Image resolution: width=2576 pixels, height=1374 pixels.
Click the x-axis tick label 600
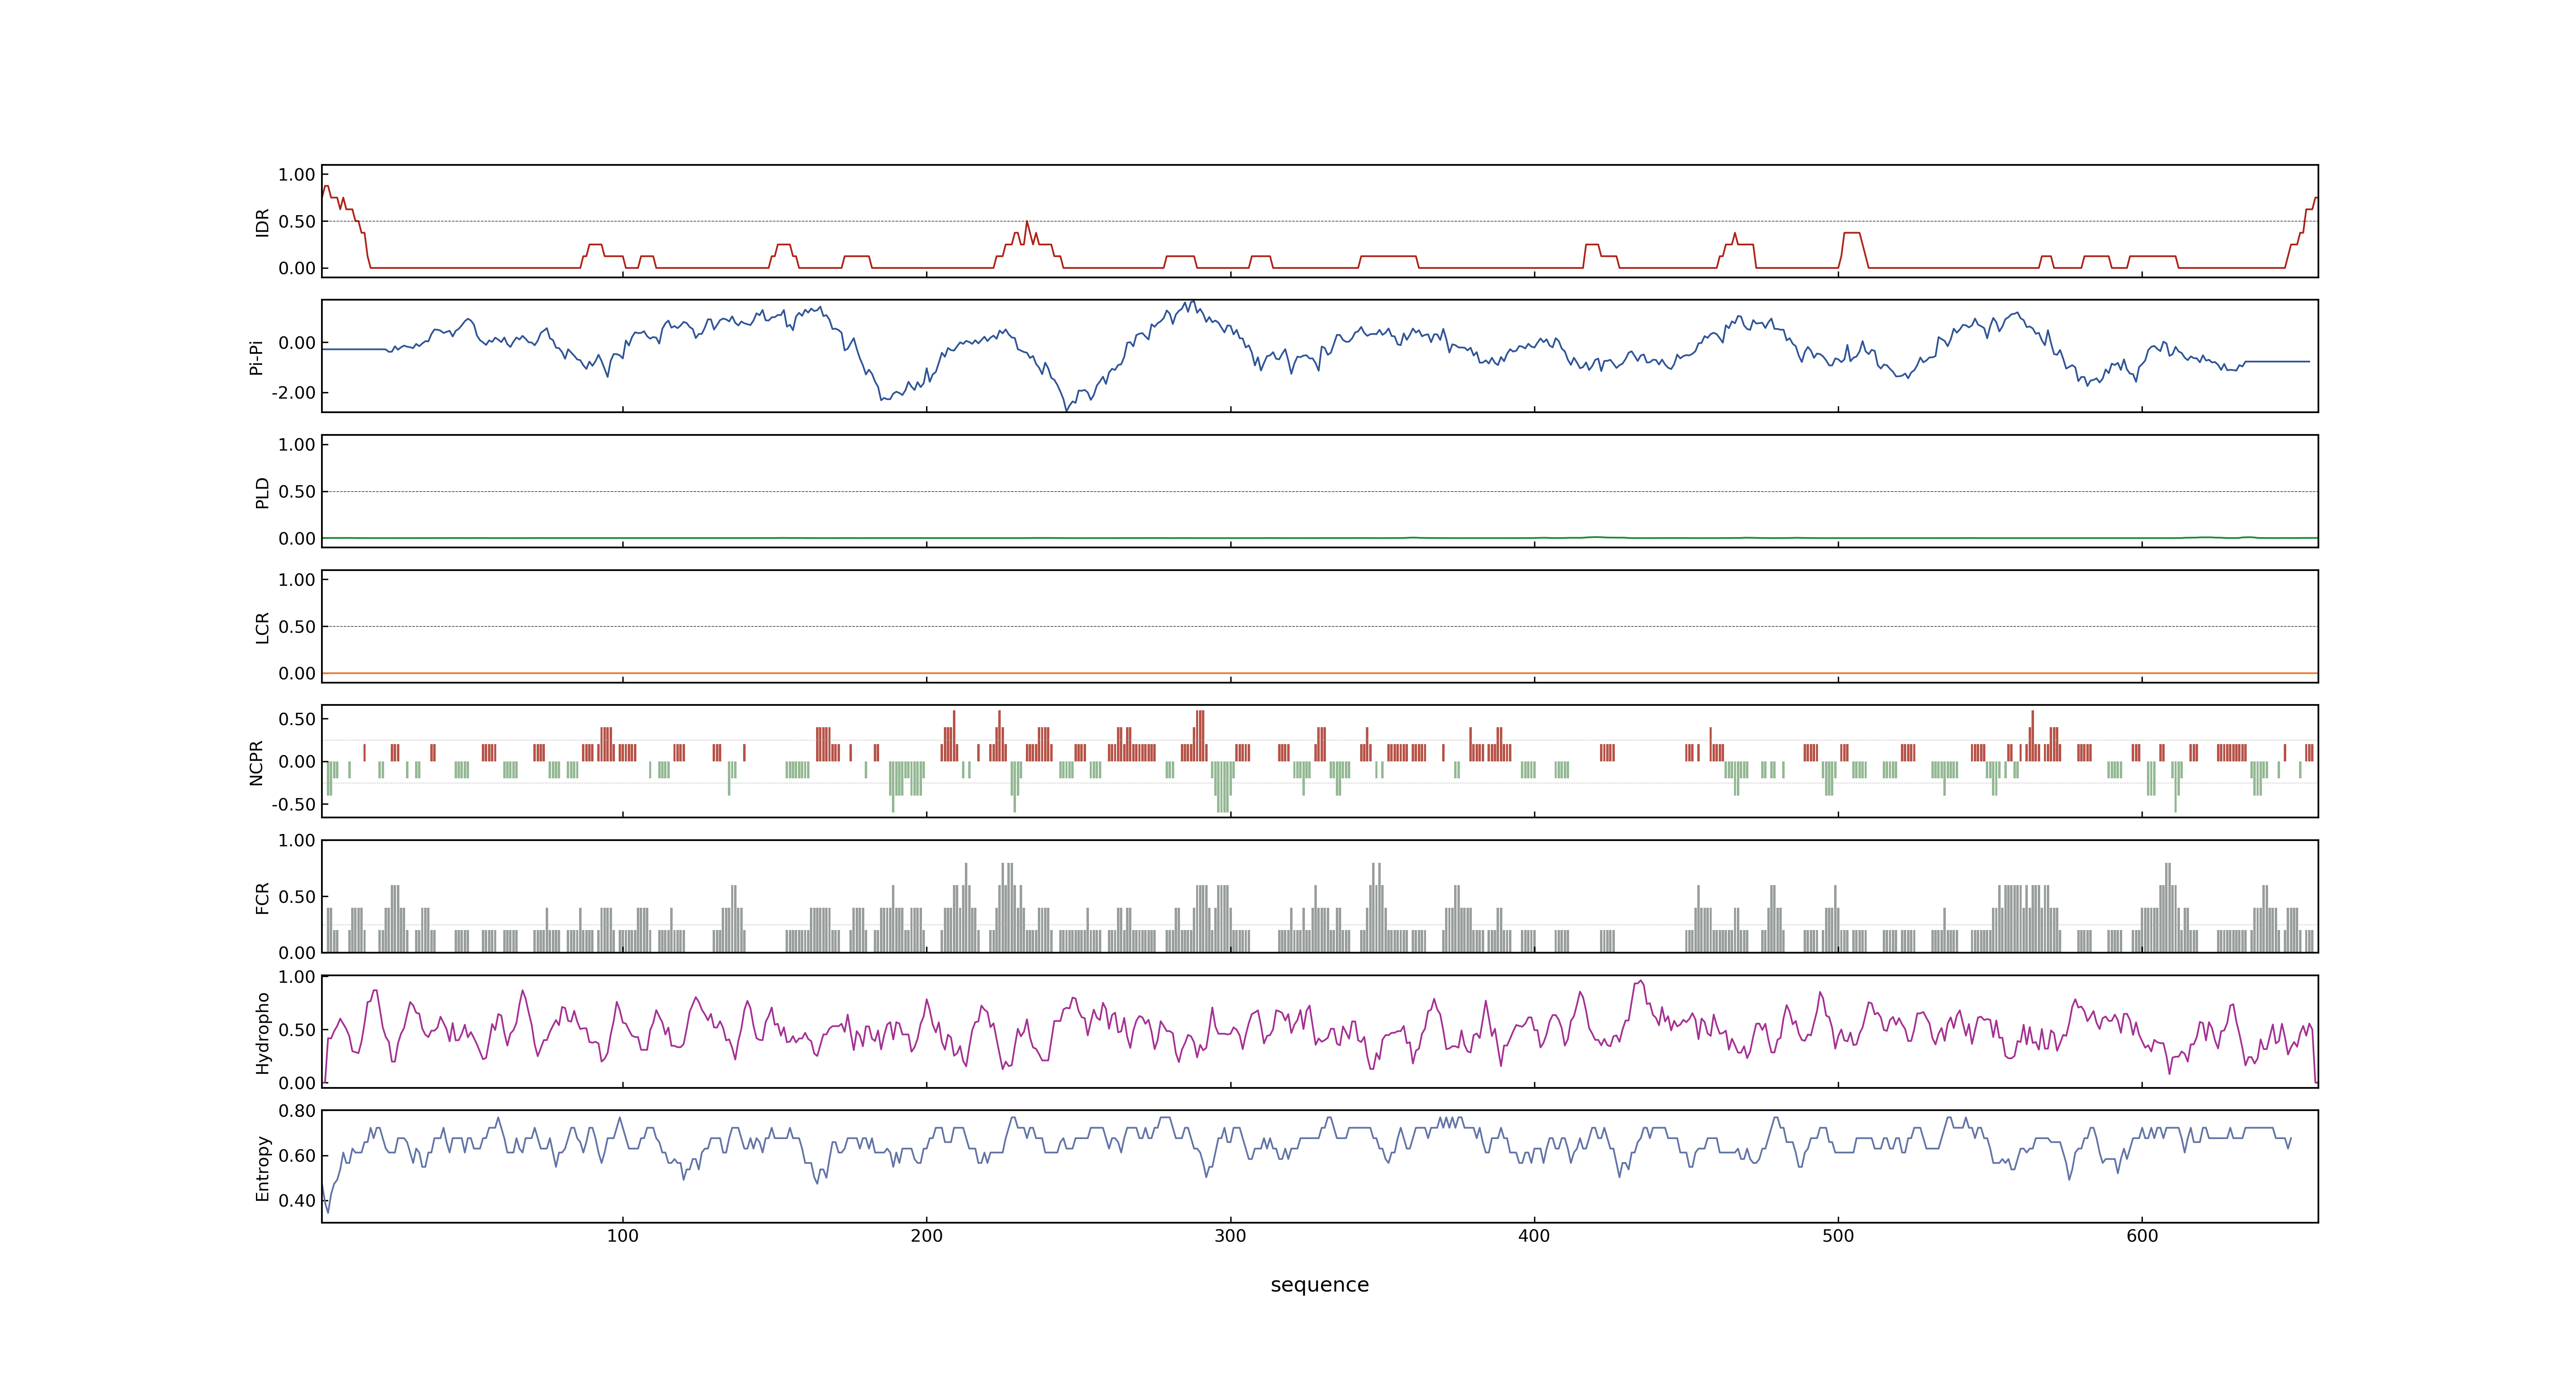tap(2142, 1236)
